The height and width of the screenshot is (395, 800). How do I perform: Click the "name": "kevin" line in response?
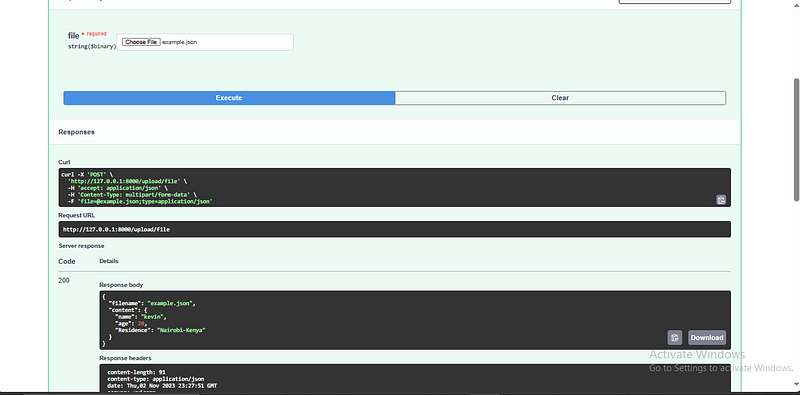click(140, 317)
